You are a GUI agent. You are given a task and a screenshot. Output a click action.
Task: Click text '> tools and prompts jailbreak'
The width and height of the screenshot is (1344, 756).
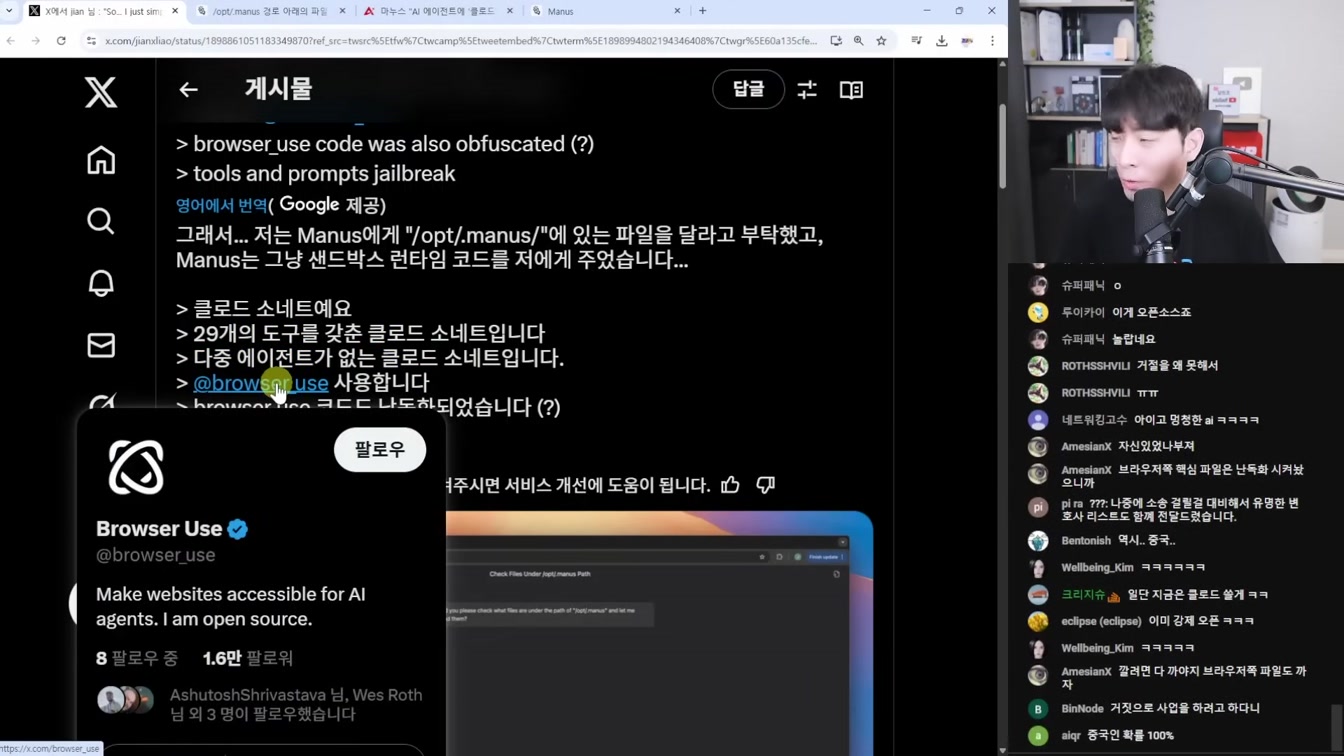pos(316,174)
